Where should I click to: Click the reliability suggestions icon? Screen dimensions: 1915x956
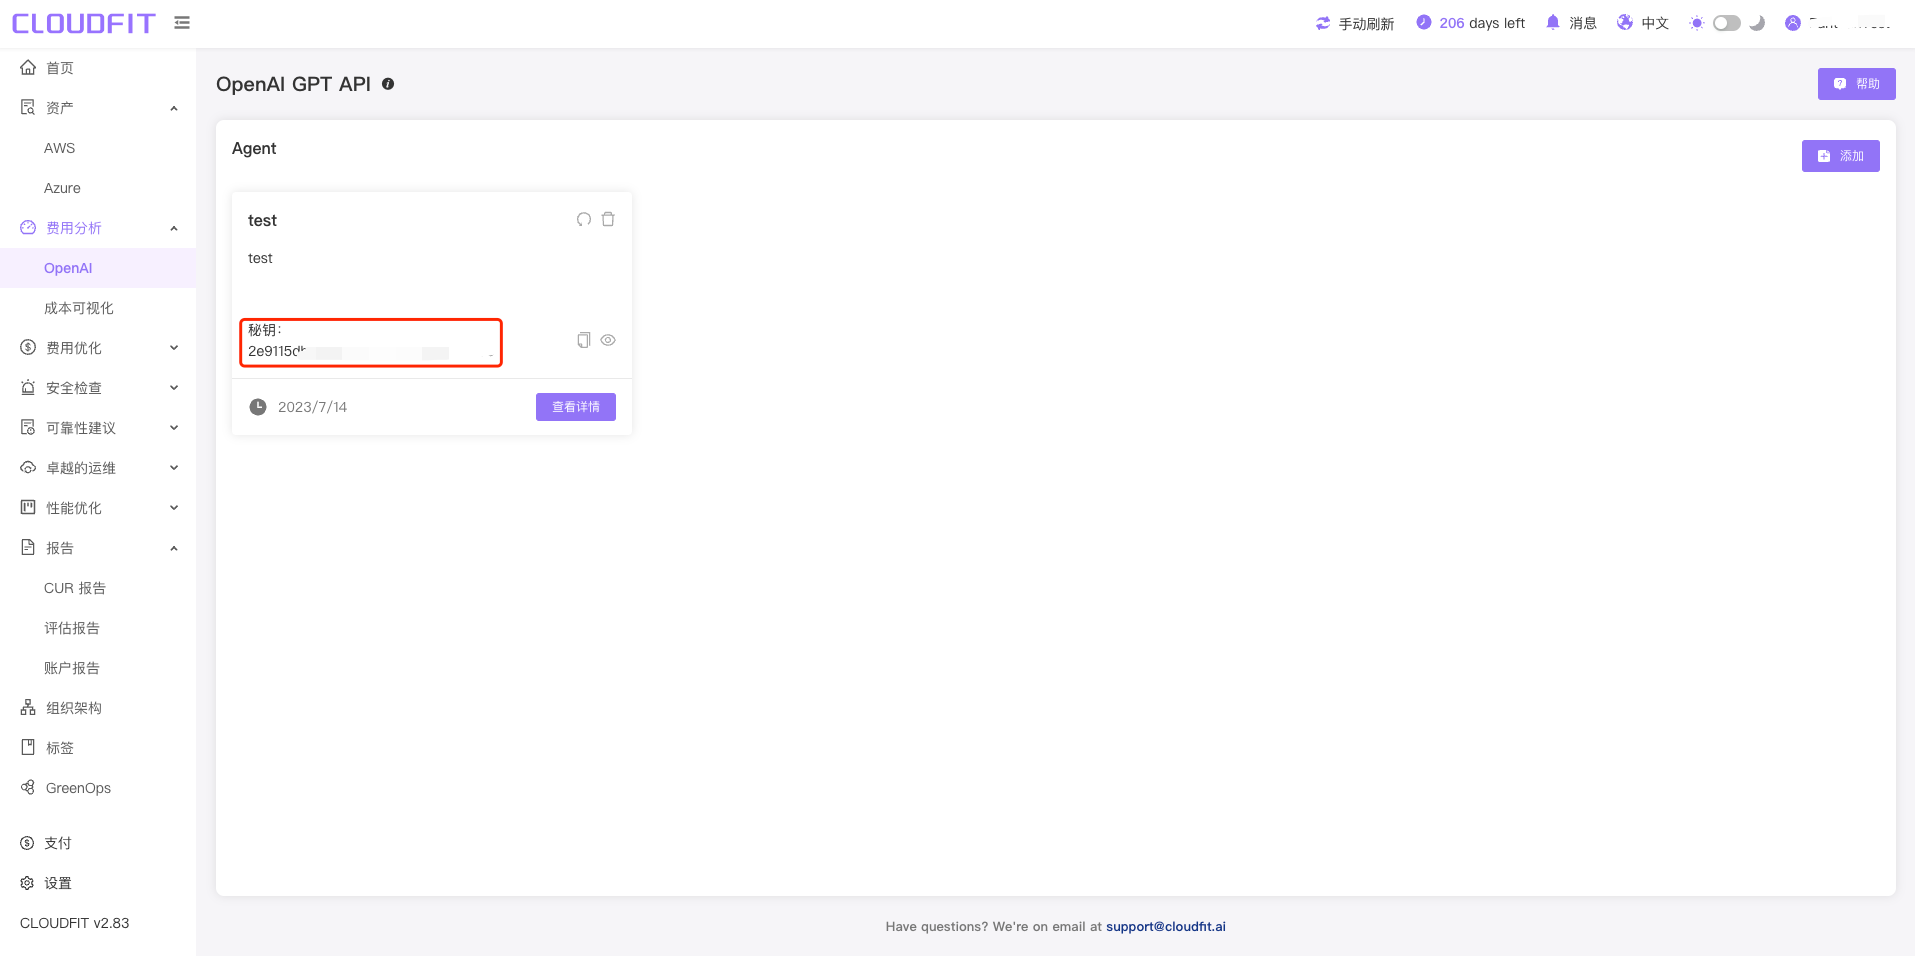tap(28, 428)
